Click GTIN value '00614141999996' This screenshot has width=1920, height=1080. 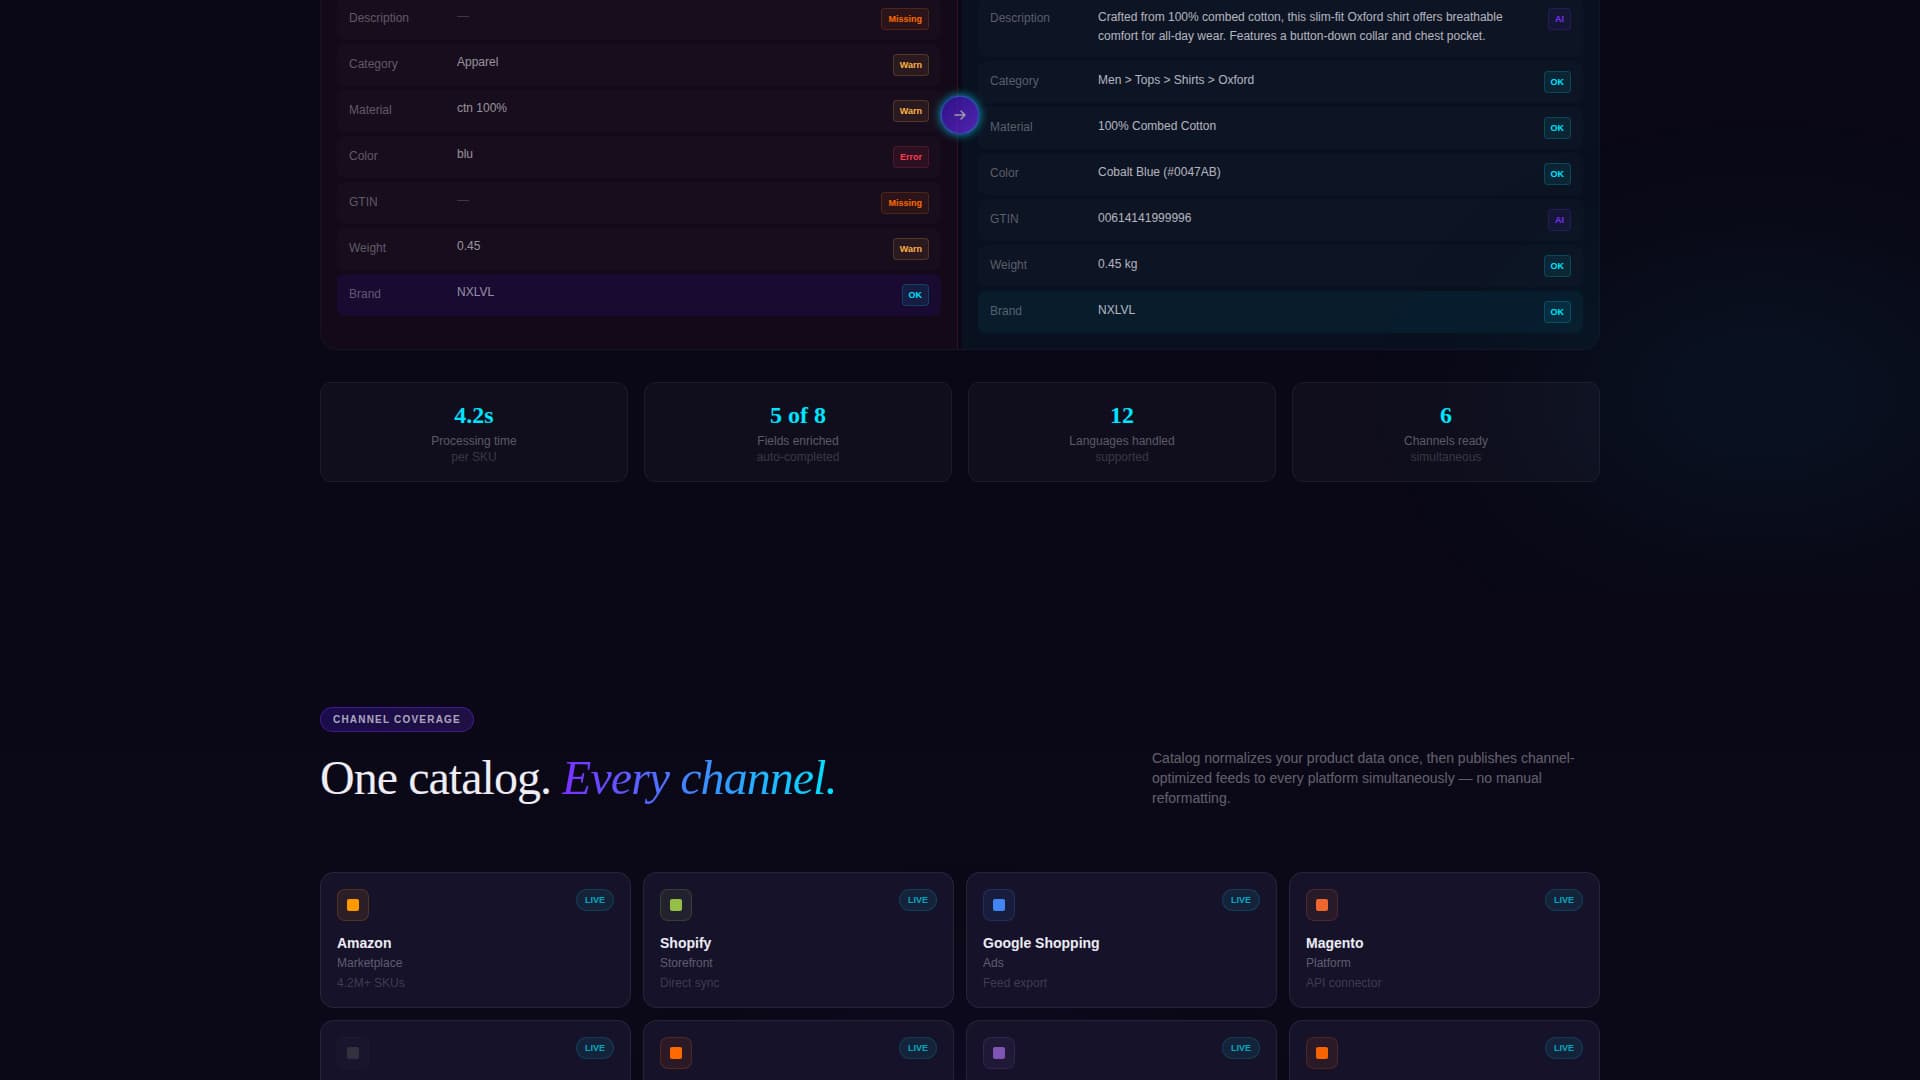(1144, 218)
